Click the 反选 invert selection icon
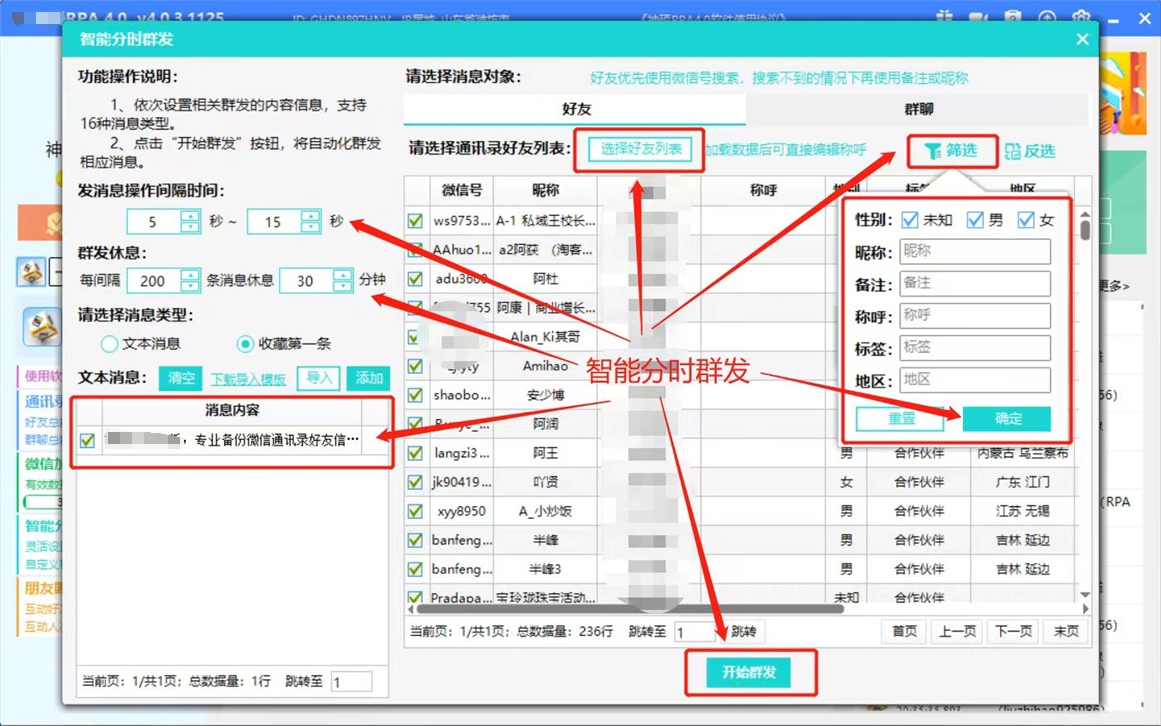The height and width of the screenshot is (726, 1161). 1012,151
